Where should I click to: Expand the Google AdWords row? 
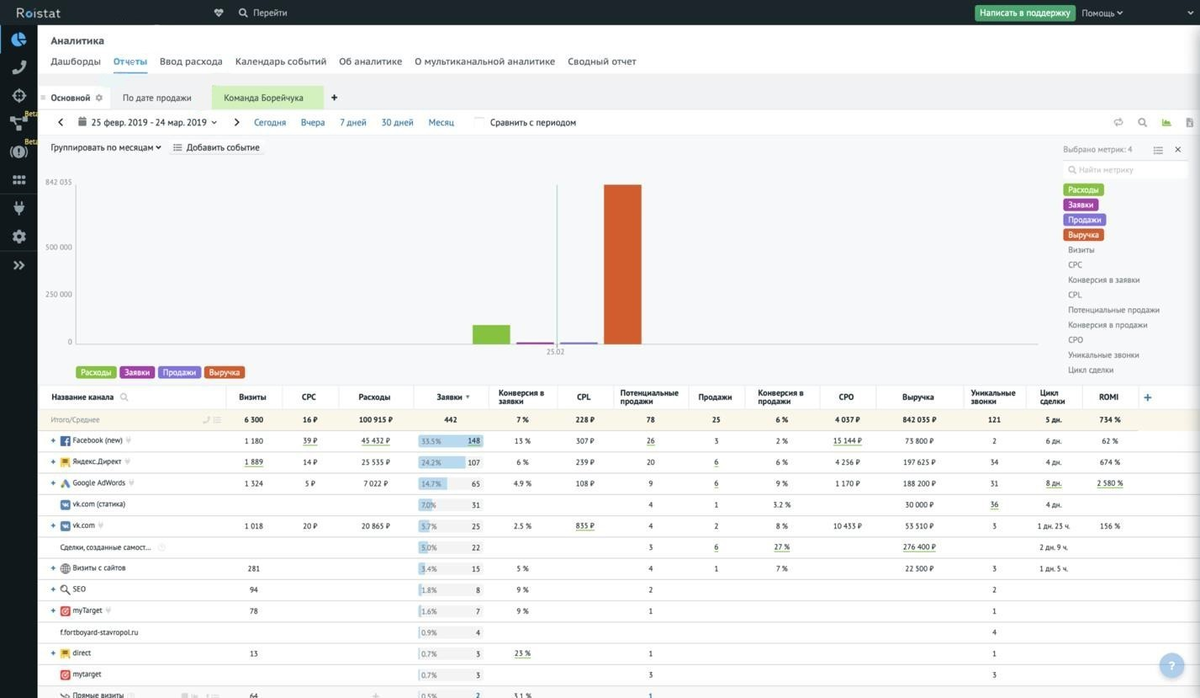coord(53,483)
